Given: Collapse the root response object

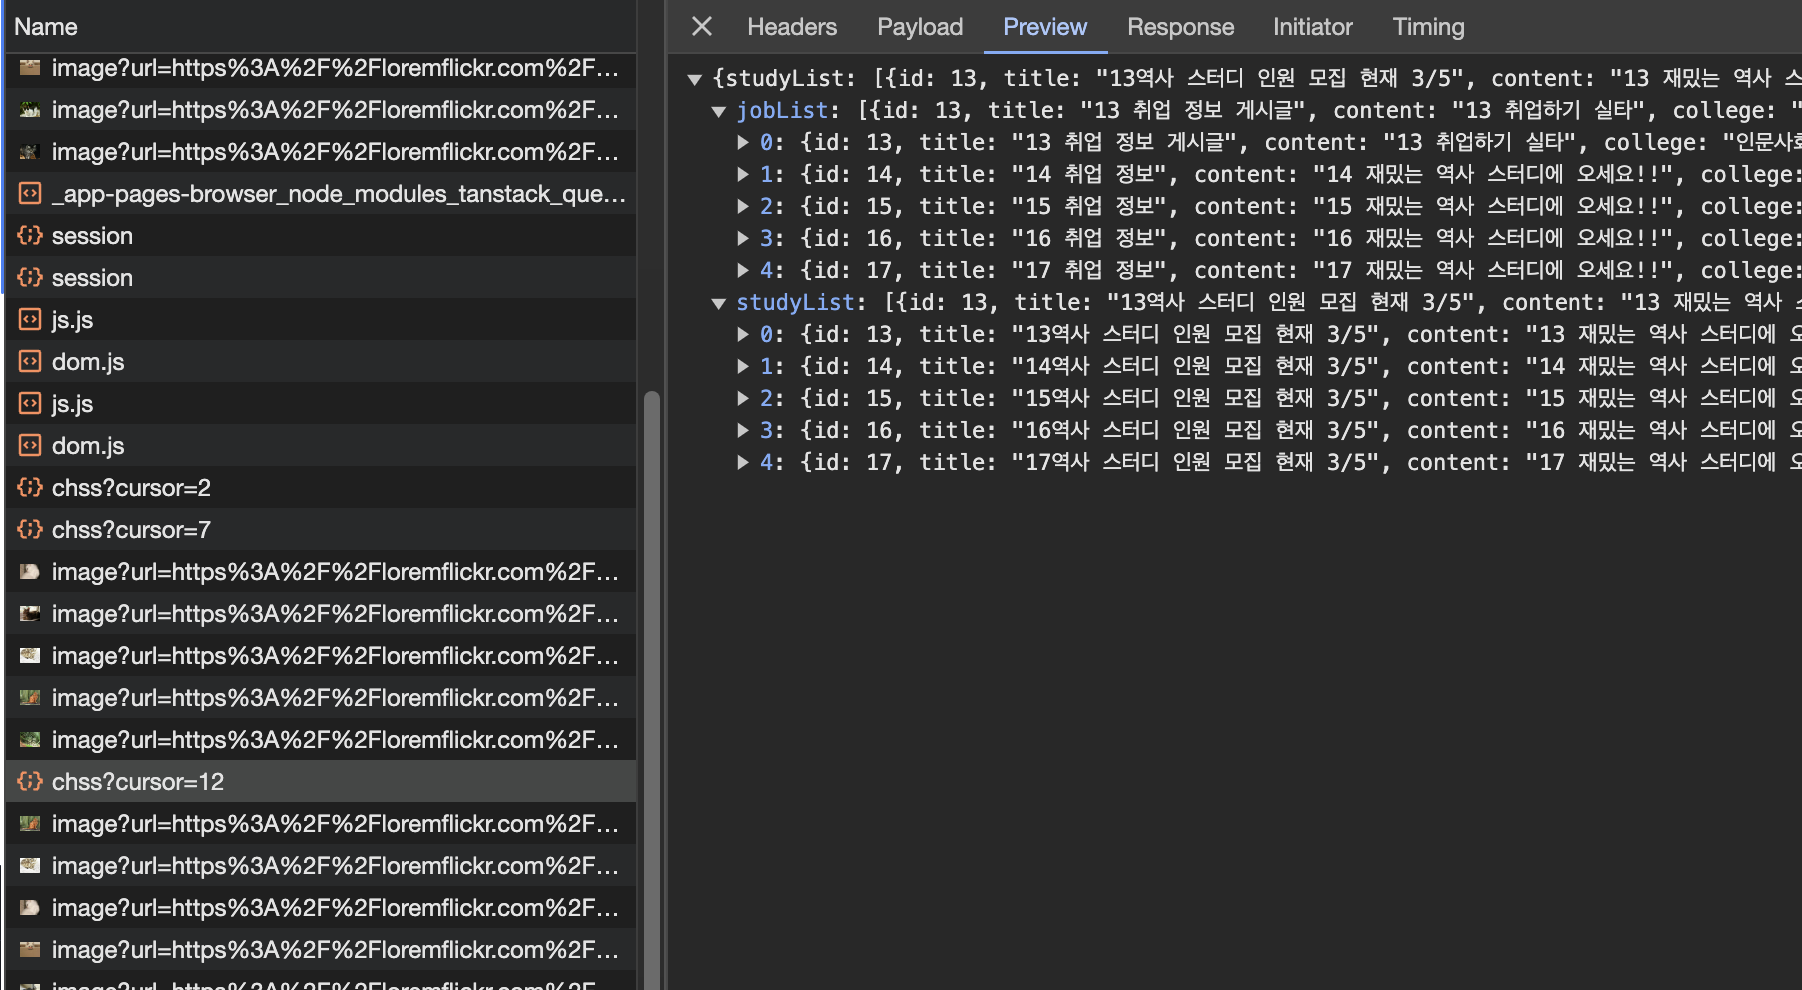Looking at the screenshot, I should point(695,79).
